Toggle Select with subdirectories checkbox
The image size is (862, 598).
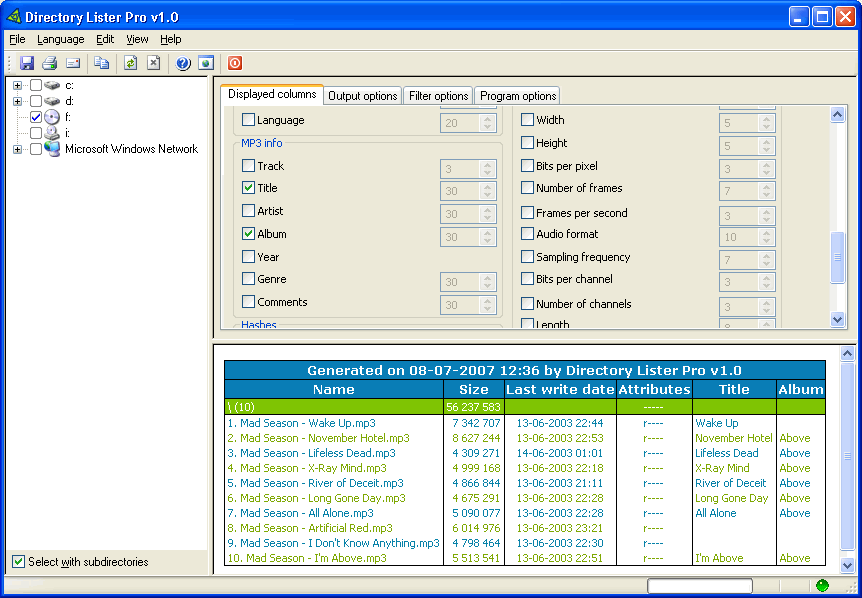19,562
